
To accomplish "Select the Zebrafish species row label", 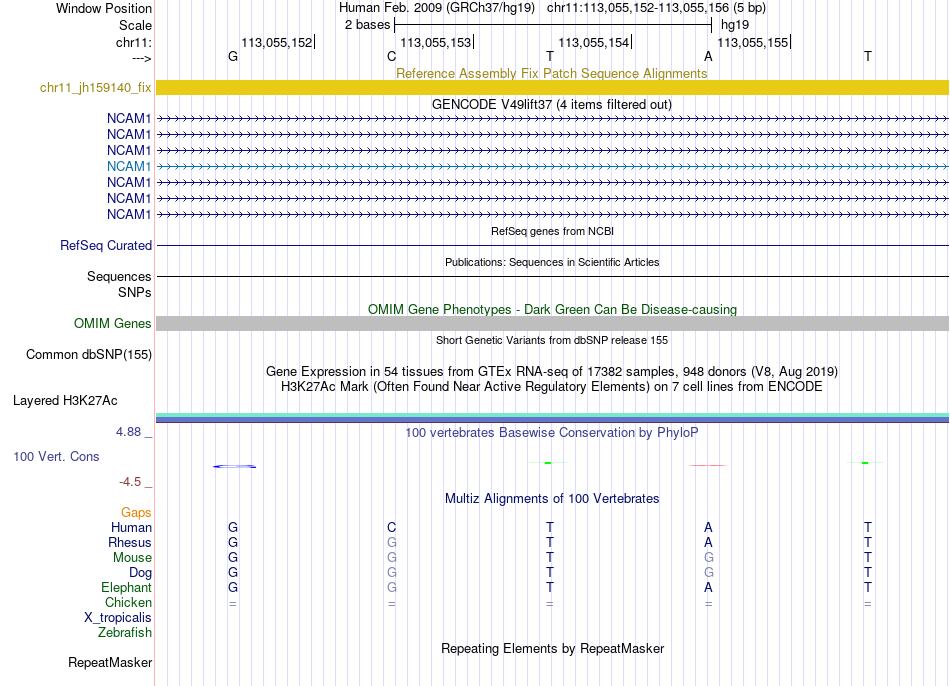I will (x=125, y=632).
